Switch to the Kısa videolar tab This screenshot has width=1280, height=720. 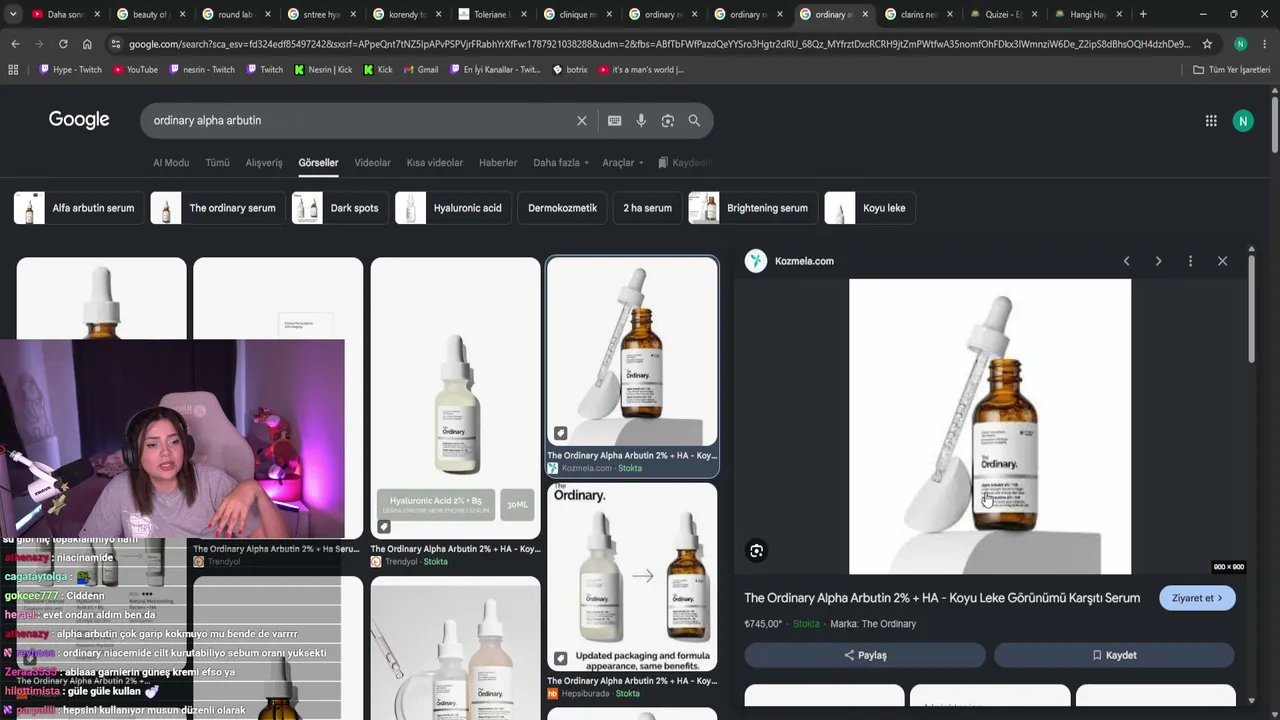[x=435, y=163]
